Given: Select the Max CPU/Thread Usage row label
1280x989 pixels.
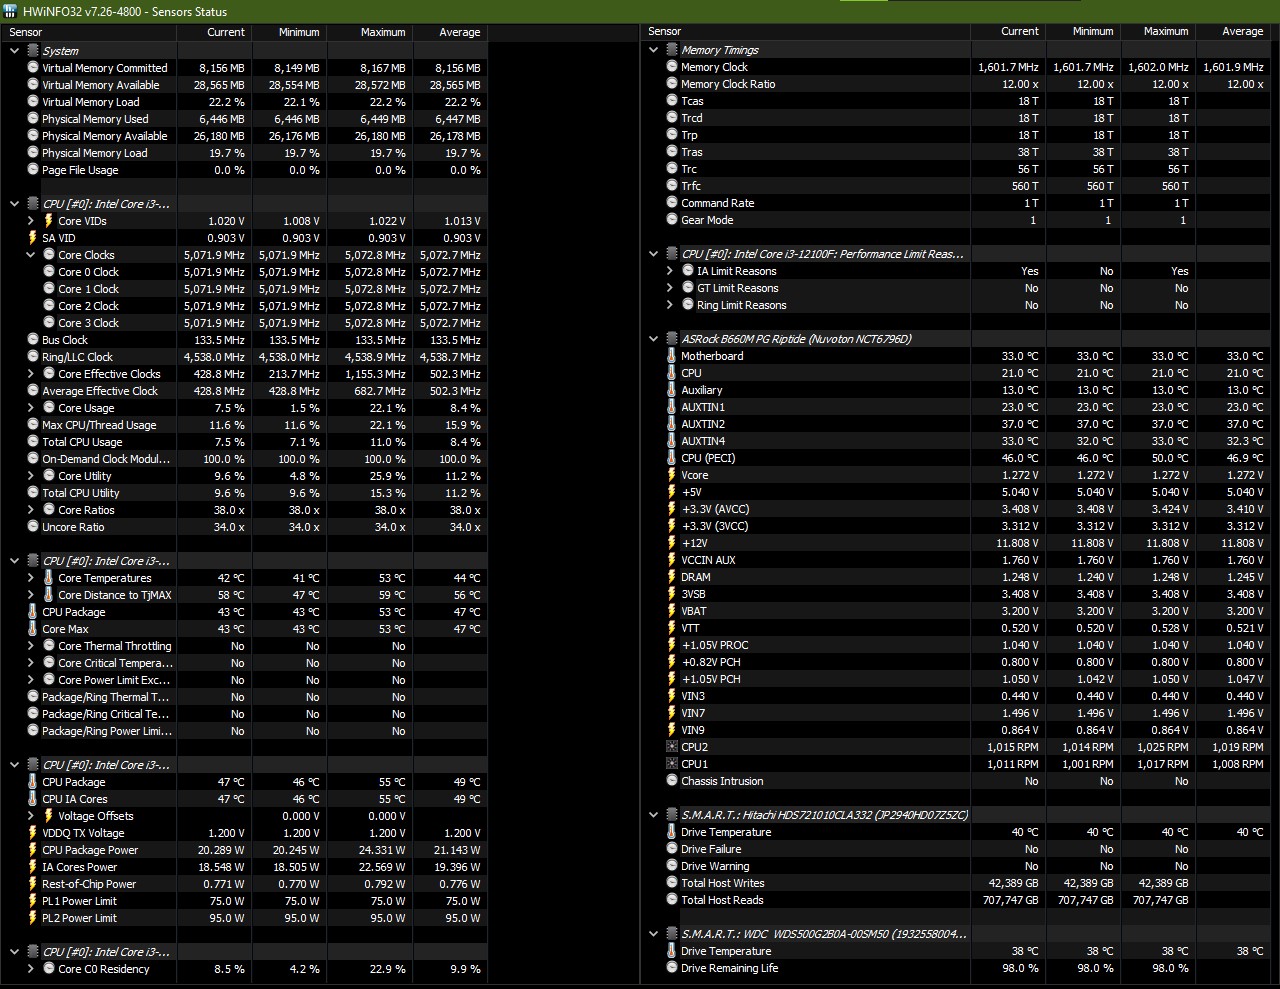Looking at the screenshot, I should [x=99, y=424].
